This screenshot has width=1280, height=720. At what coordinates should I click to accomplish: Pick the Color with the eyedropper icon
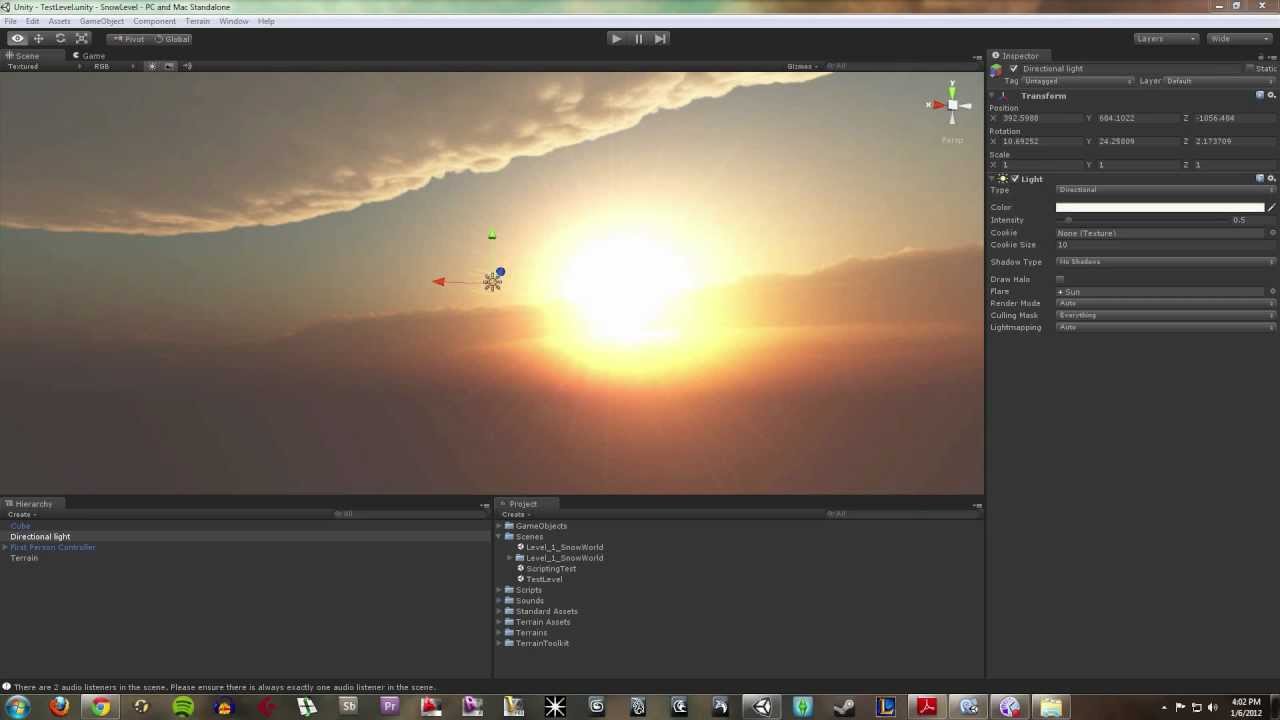coord(1272,208)
